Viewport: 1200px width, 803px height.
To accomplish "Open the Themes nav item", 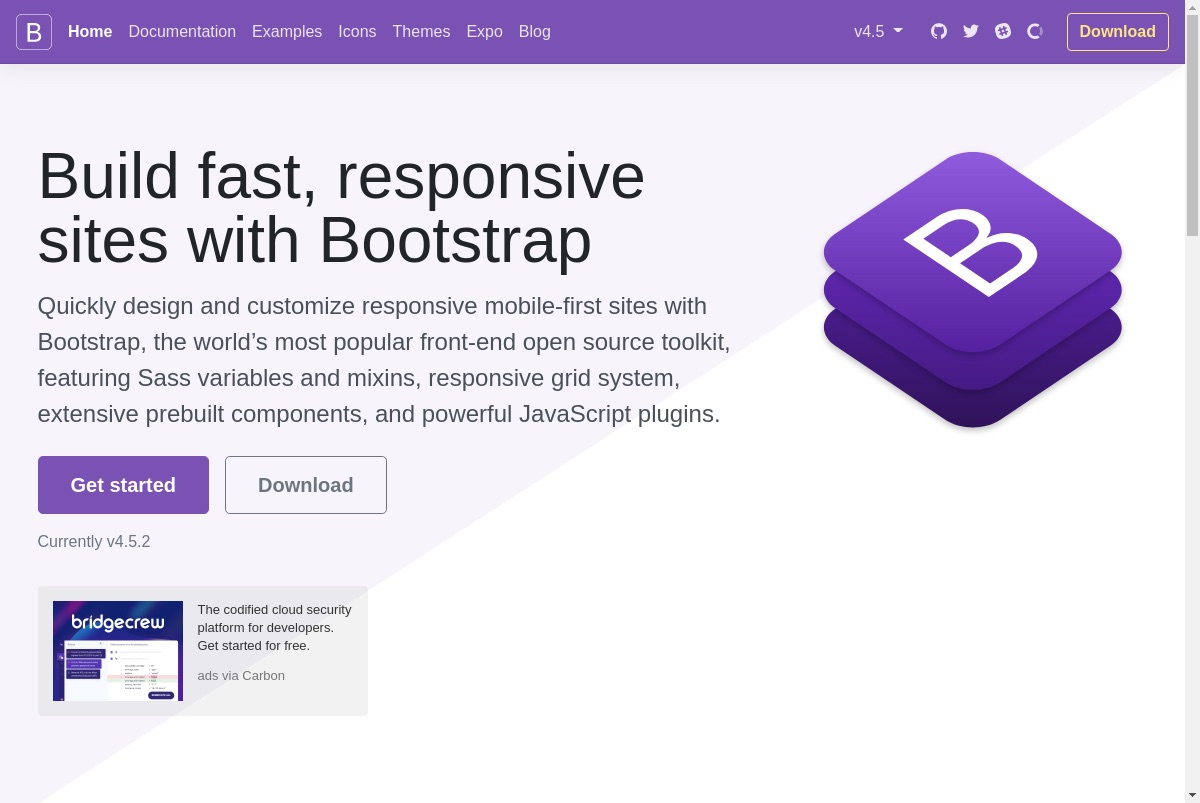I will [421, 31].
